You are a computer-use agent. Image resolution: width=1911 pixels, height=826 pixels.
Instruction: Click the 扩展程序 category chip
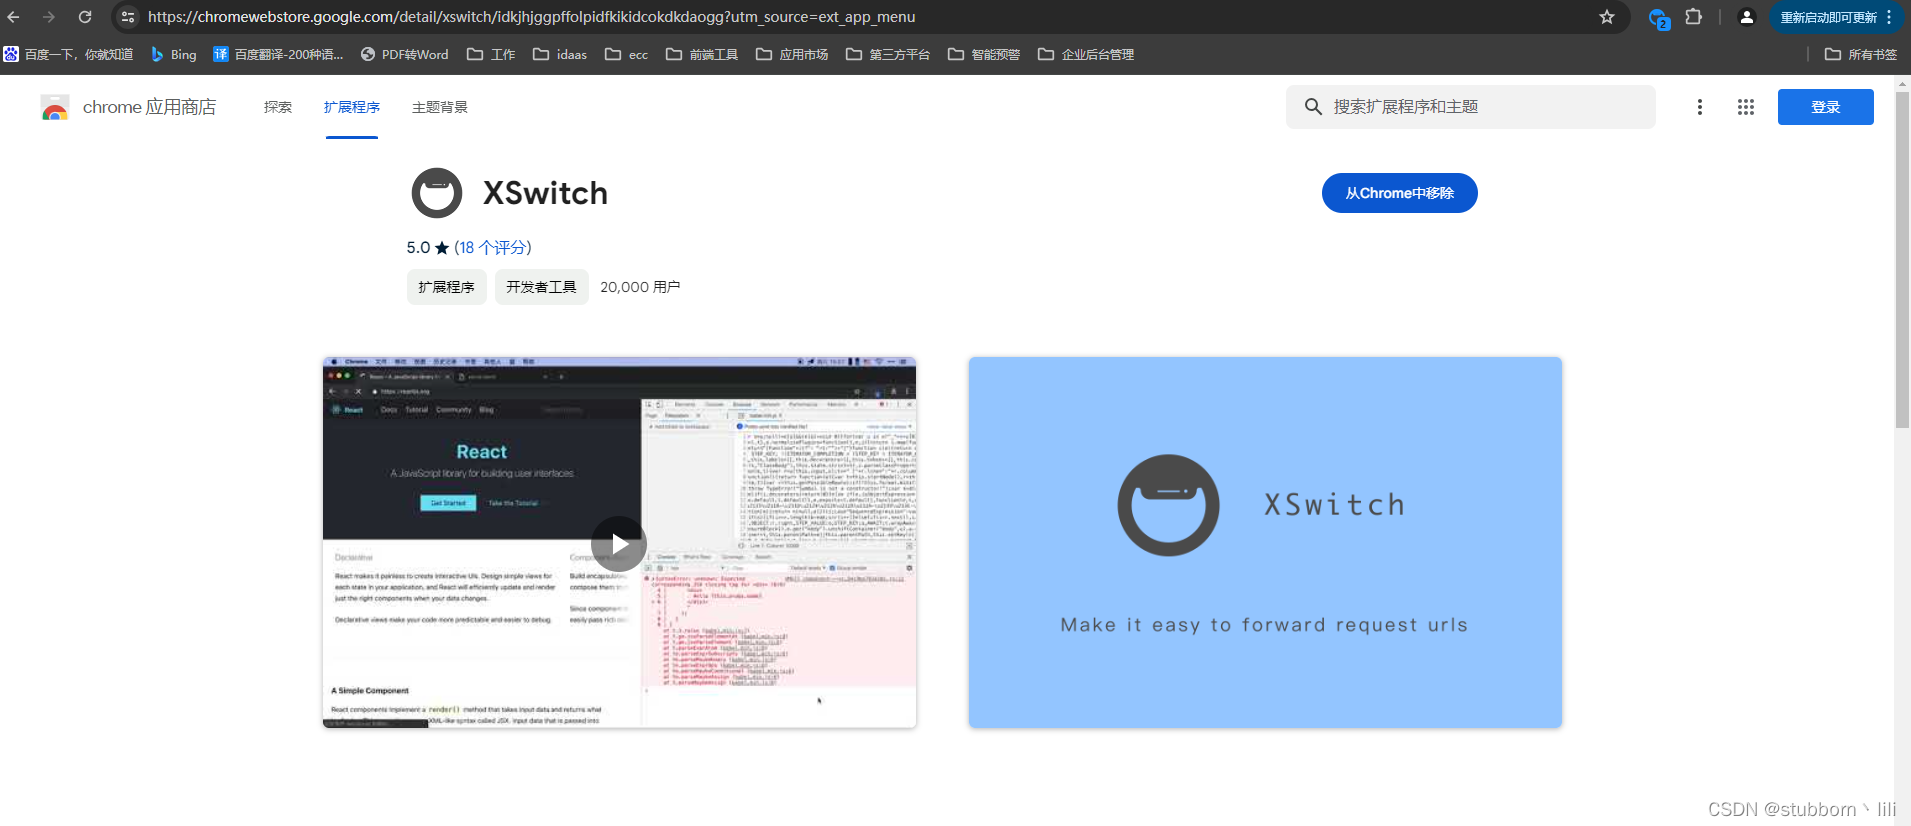pyautogui.click(x=447, y=287)
